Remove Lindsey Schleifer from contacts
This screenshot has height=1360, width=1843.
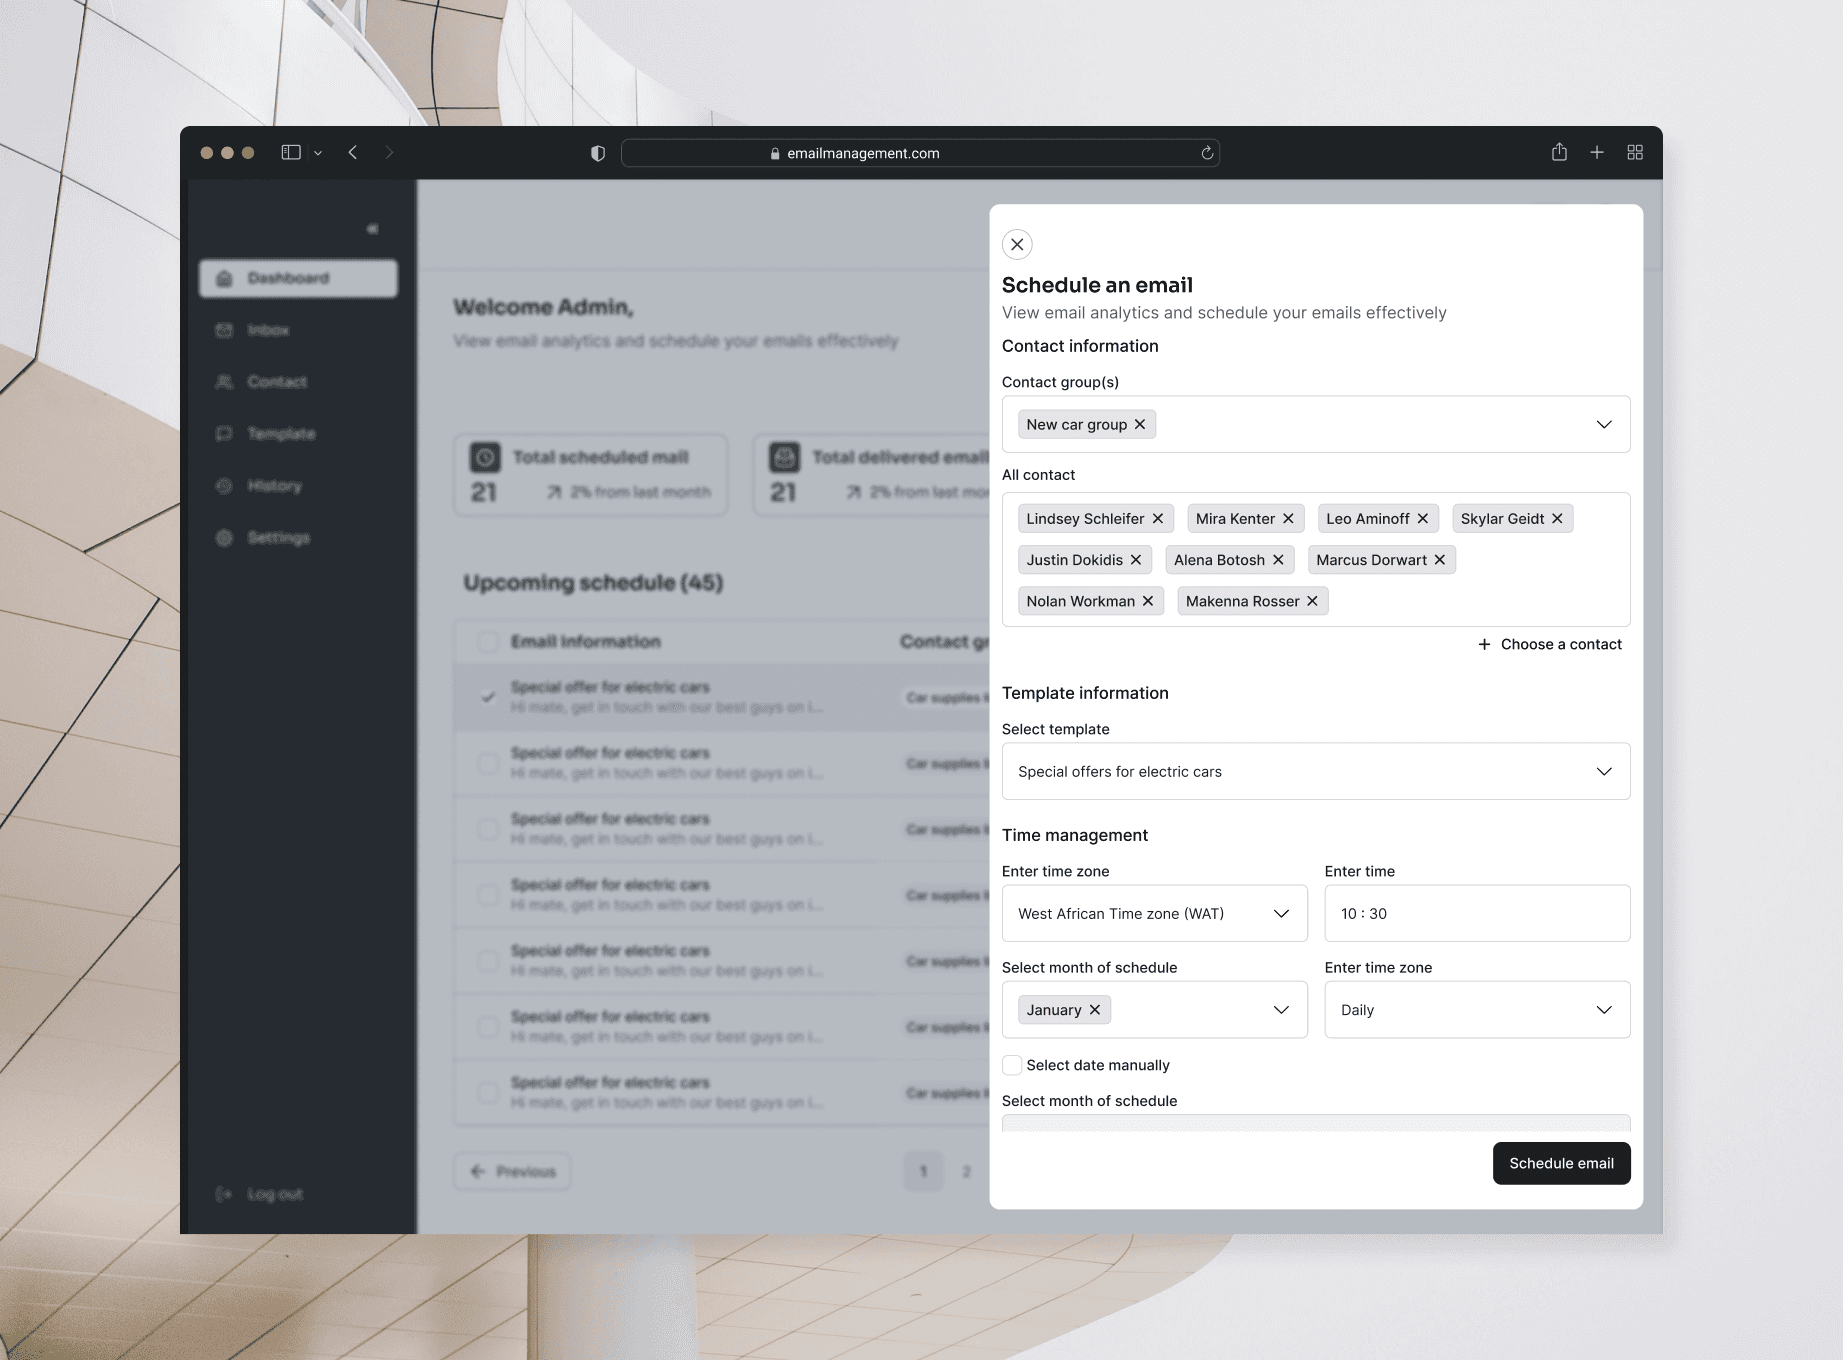(x=1158, y=518)
